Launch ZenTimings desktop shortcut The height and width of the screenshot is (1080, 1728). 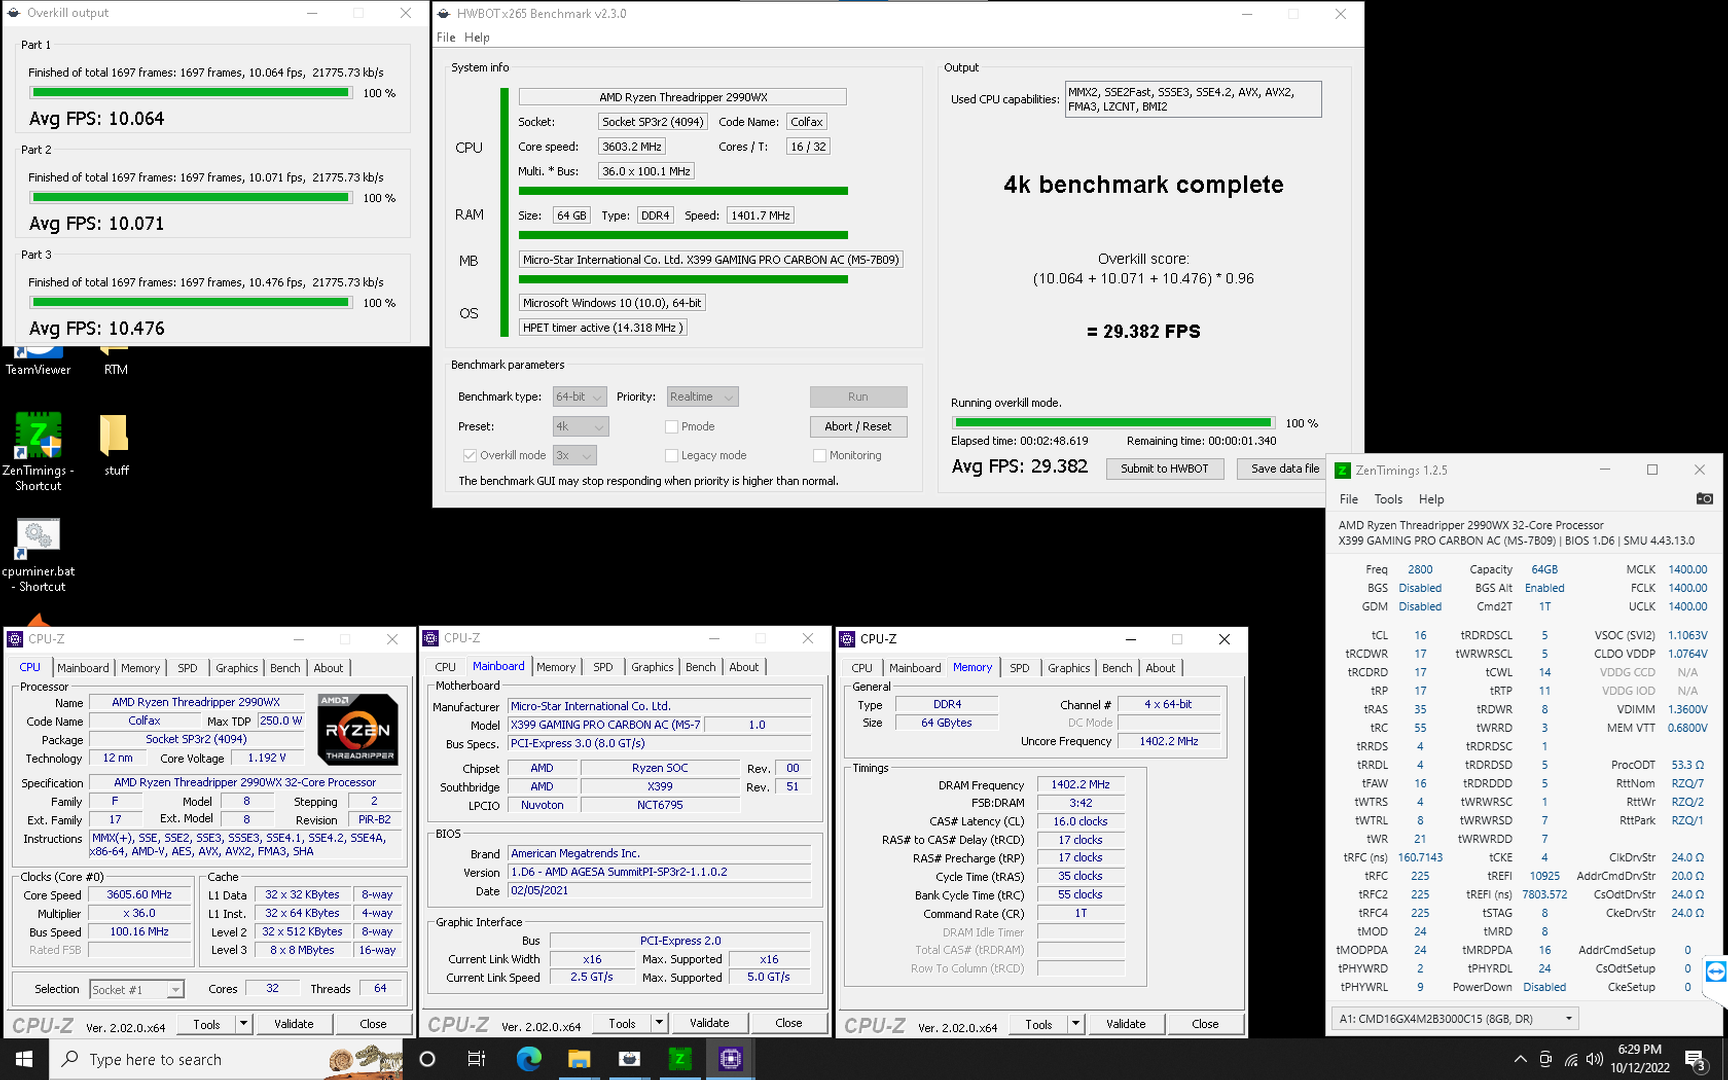[38, 452]
